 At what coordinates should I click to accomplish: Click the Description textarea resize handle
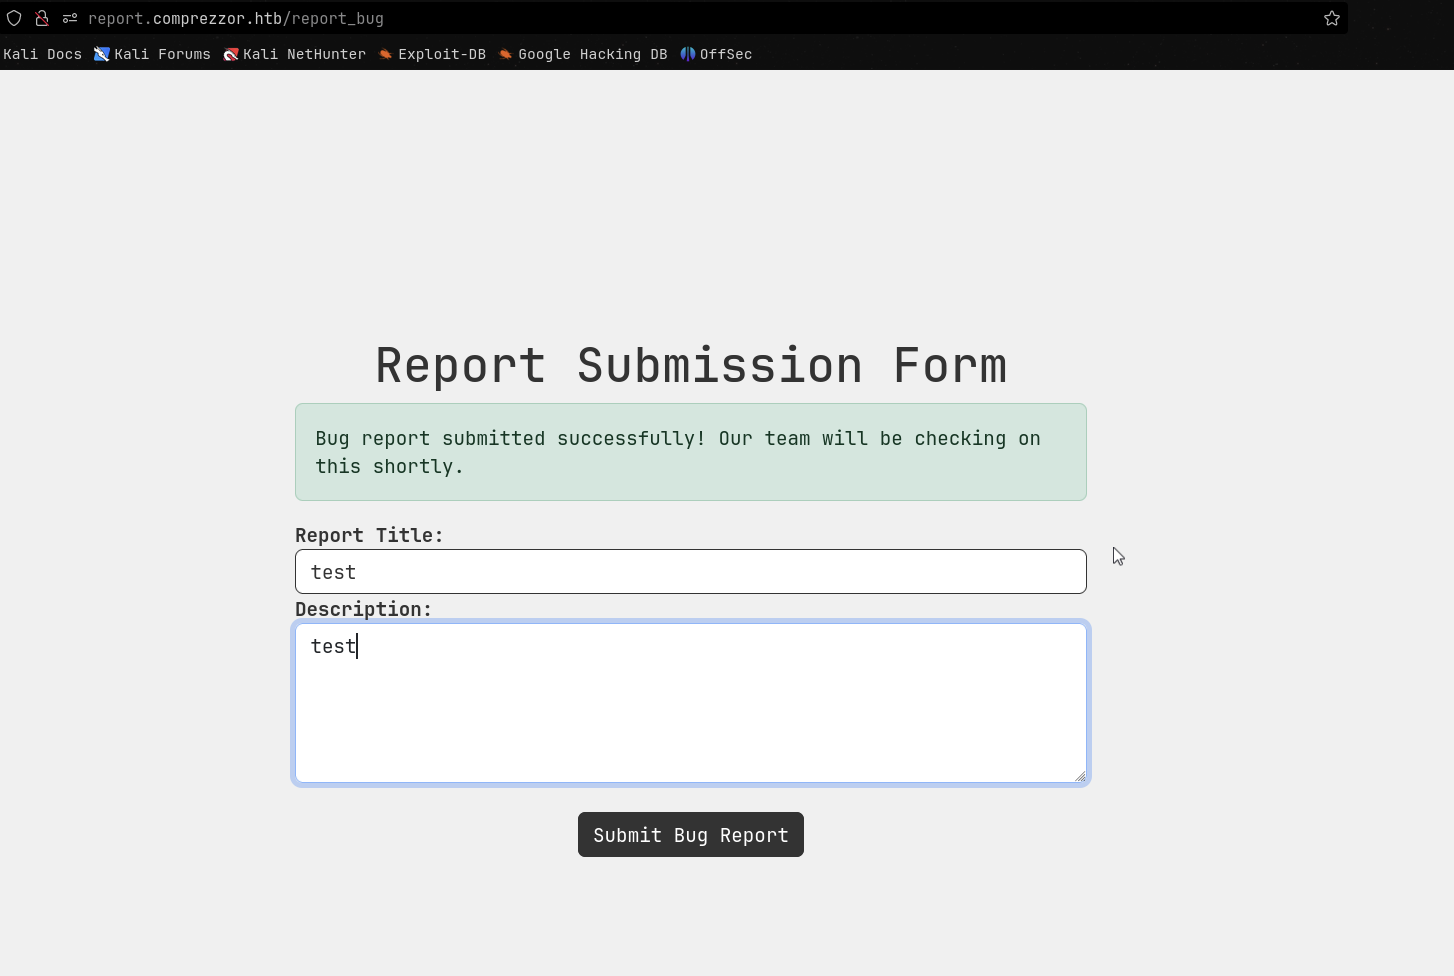pos(1080,776)
